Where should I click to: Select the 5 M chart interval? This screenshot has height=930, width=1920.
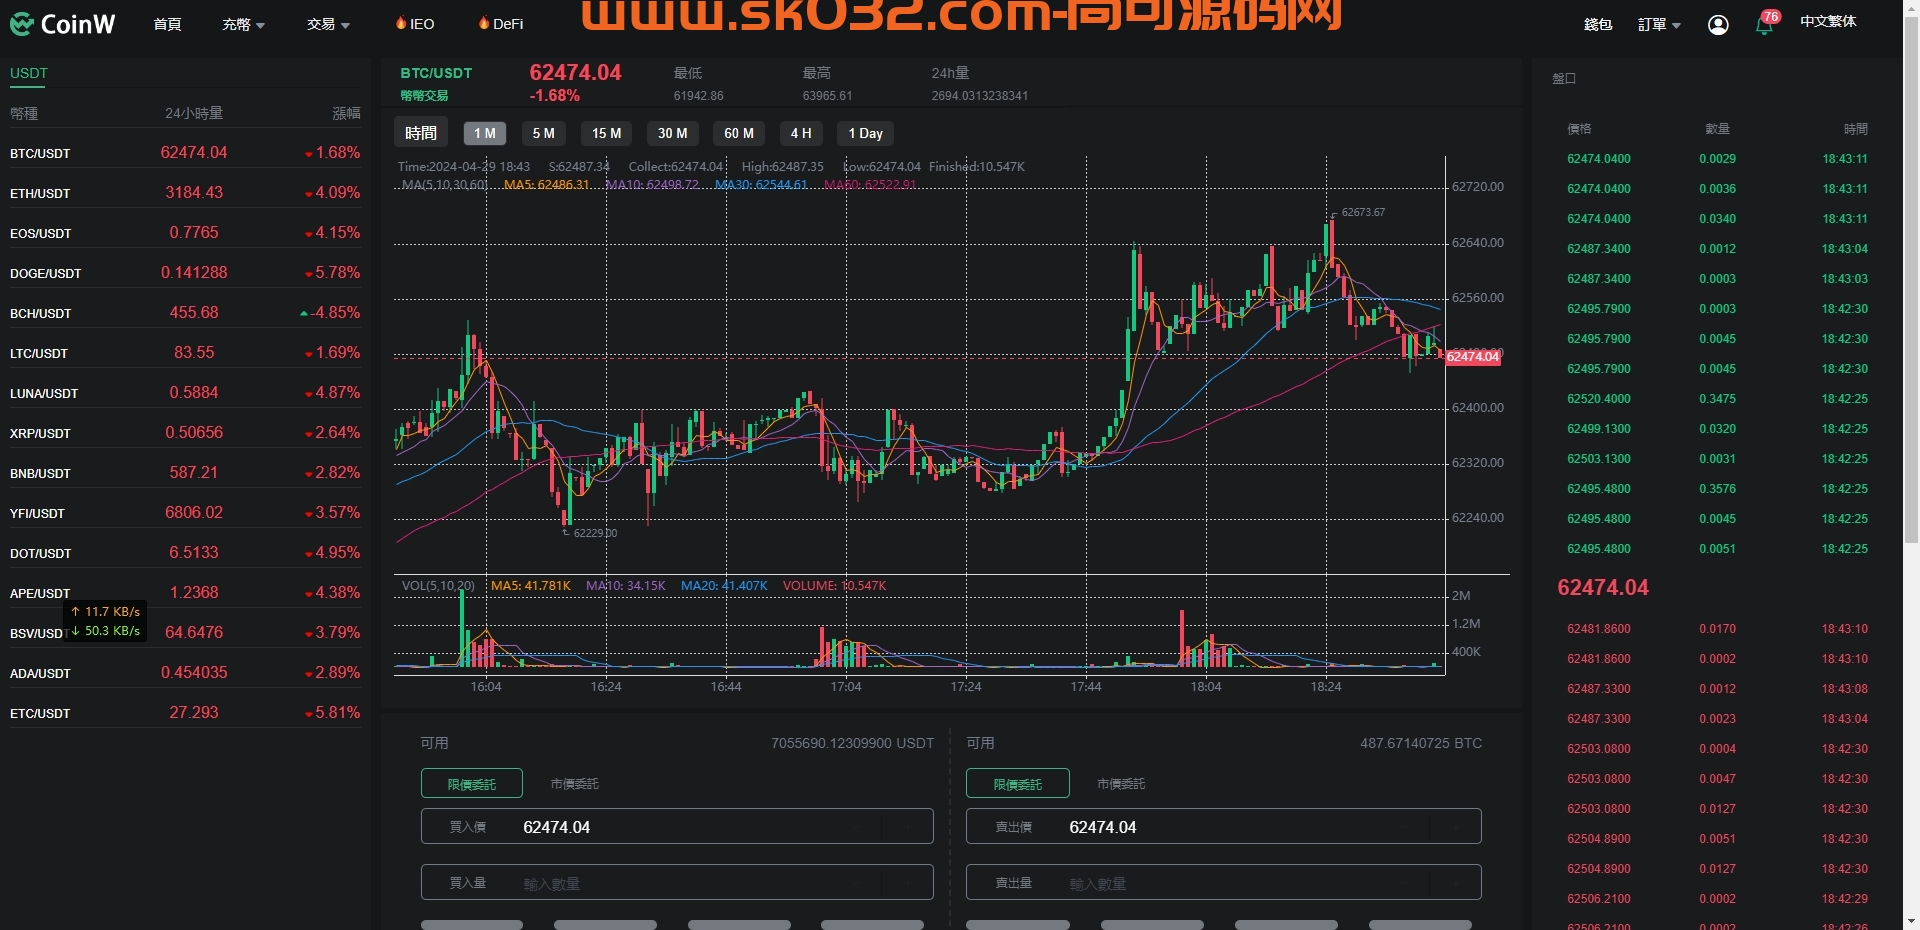click(544, 133)
